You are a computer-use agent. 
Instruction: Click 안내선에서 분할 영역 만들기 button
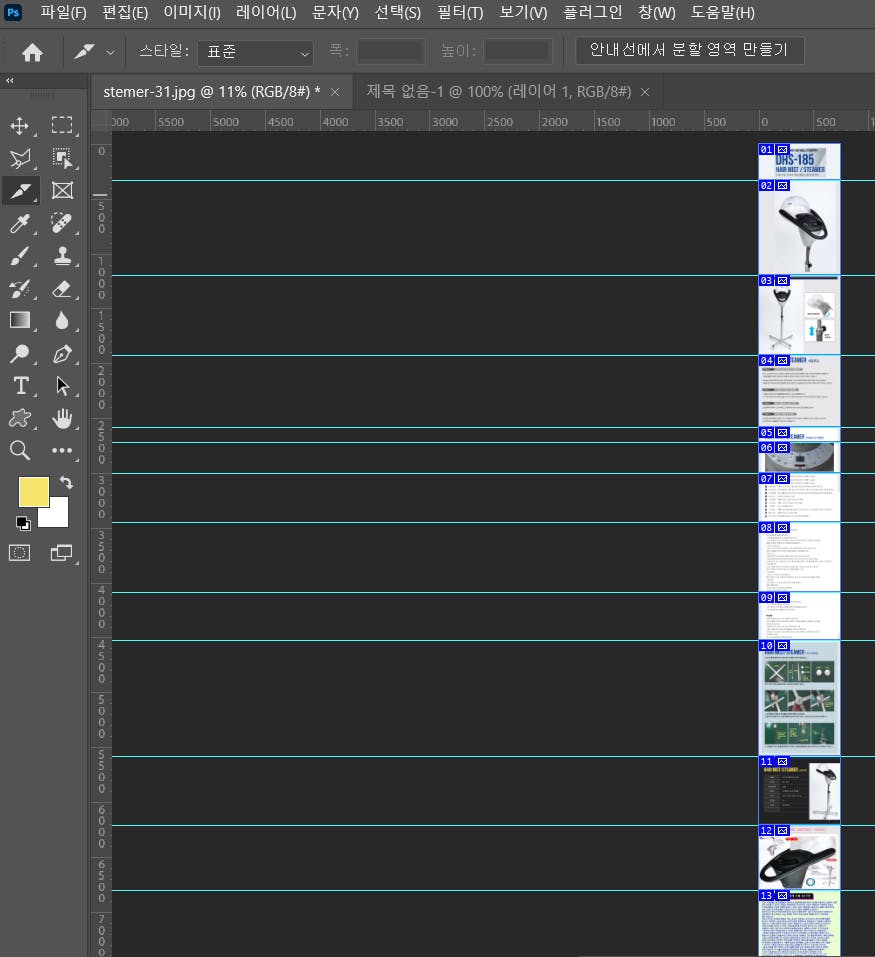(x=689, y=50)
